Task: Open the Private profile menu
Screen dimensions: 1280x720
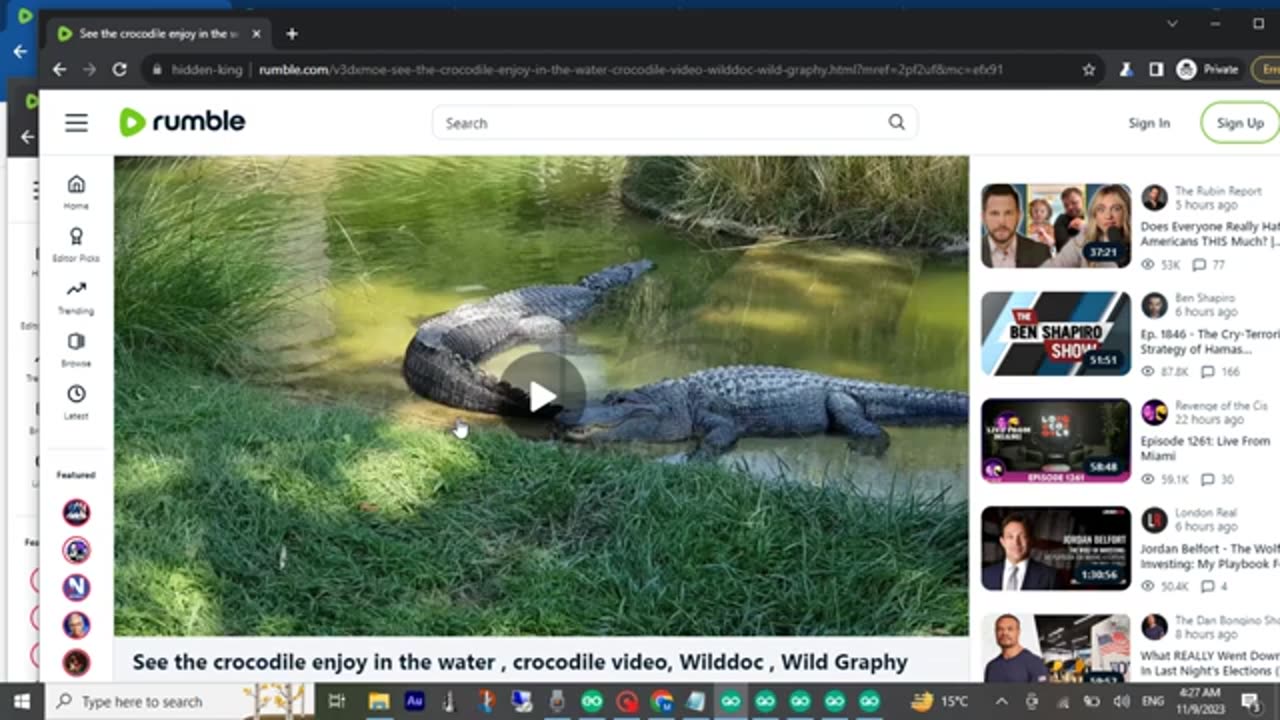Action: click(x=1208, y=69)
